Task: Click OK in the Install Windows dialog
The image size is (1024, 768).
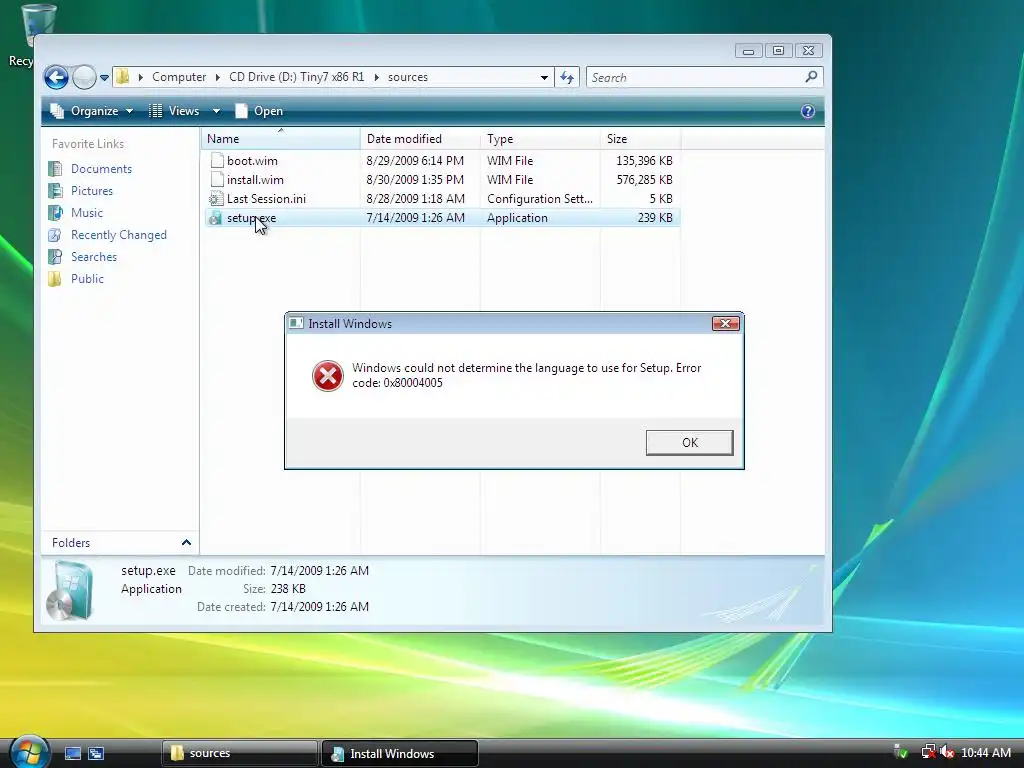Action: pos(690,443)
